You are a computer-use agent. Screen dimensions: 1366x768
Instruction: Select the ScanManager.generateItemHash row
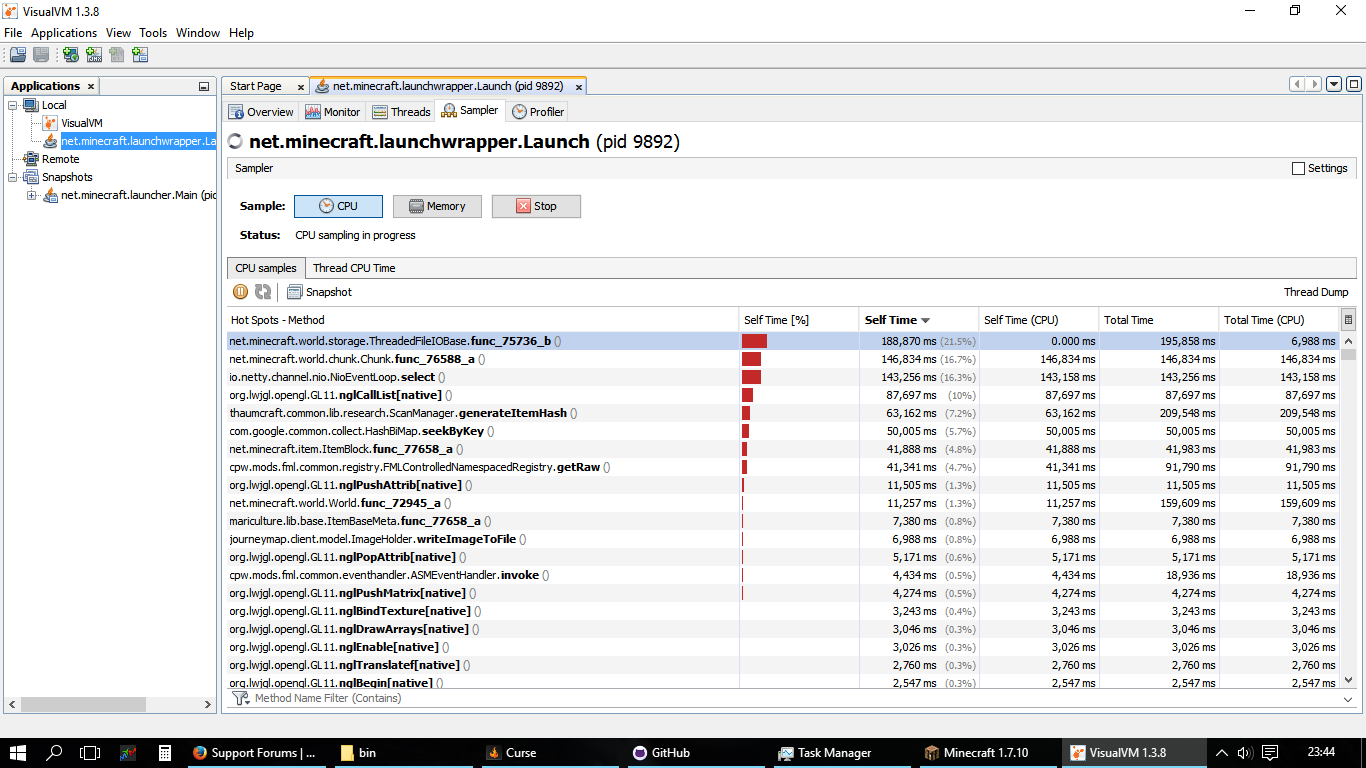point(783,413)
